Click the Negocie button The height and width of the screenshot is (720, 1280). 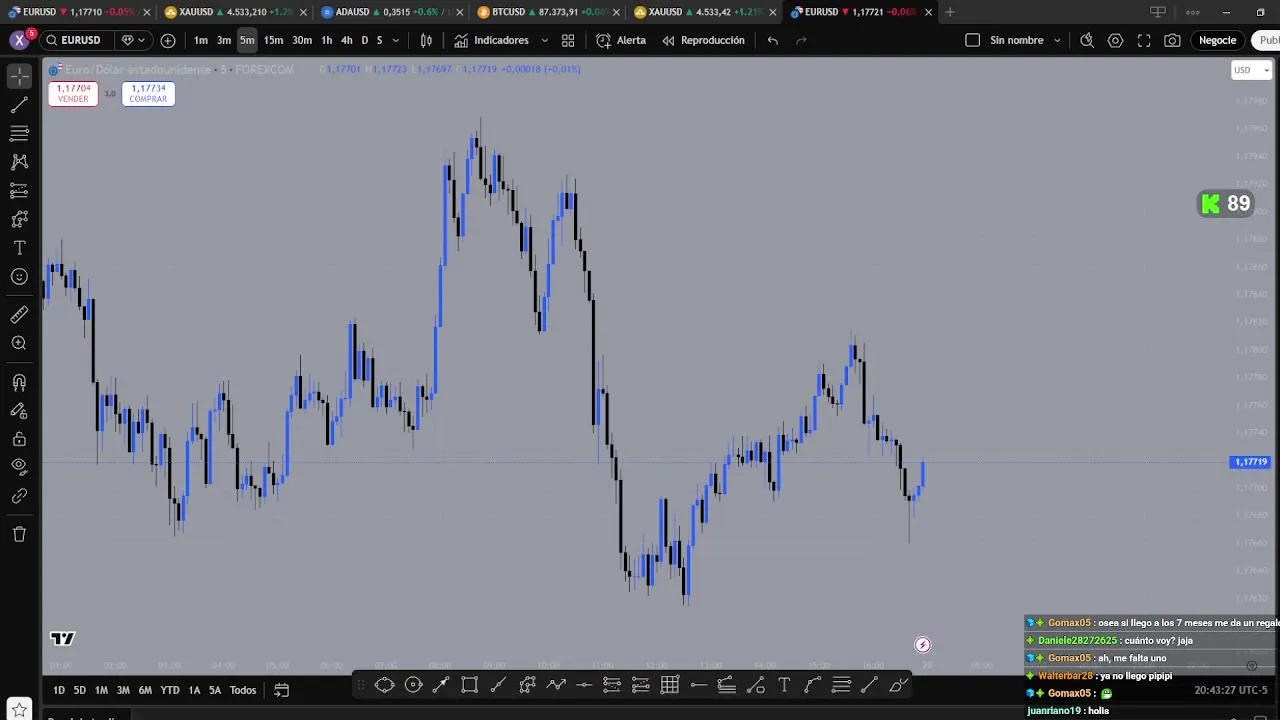tap(1217, 40)
